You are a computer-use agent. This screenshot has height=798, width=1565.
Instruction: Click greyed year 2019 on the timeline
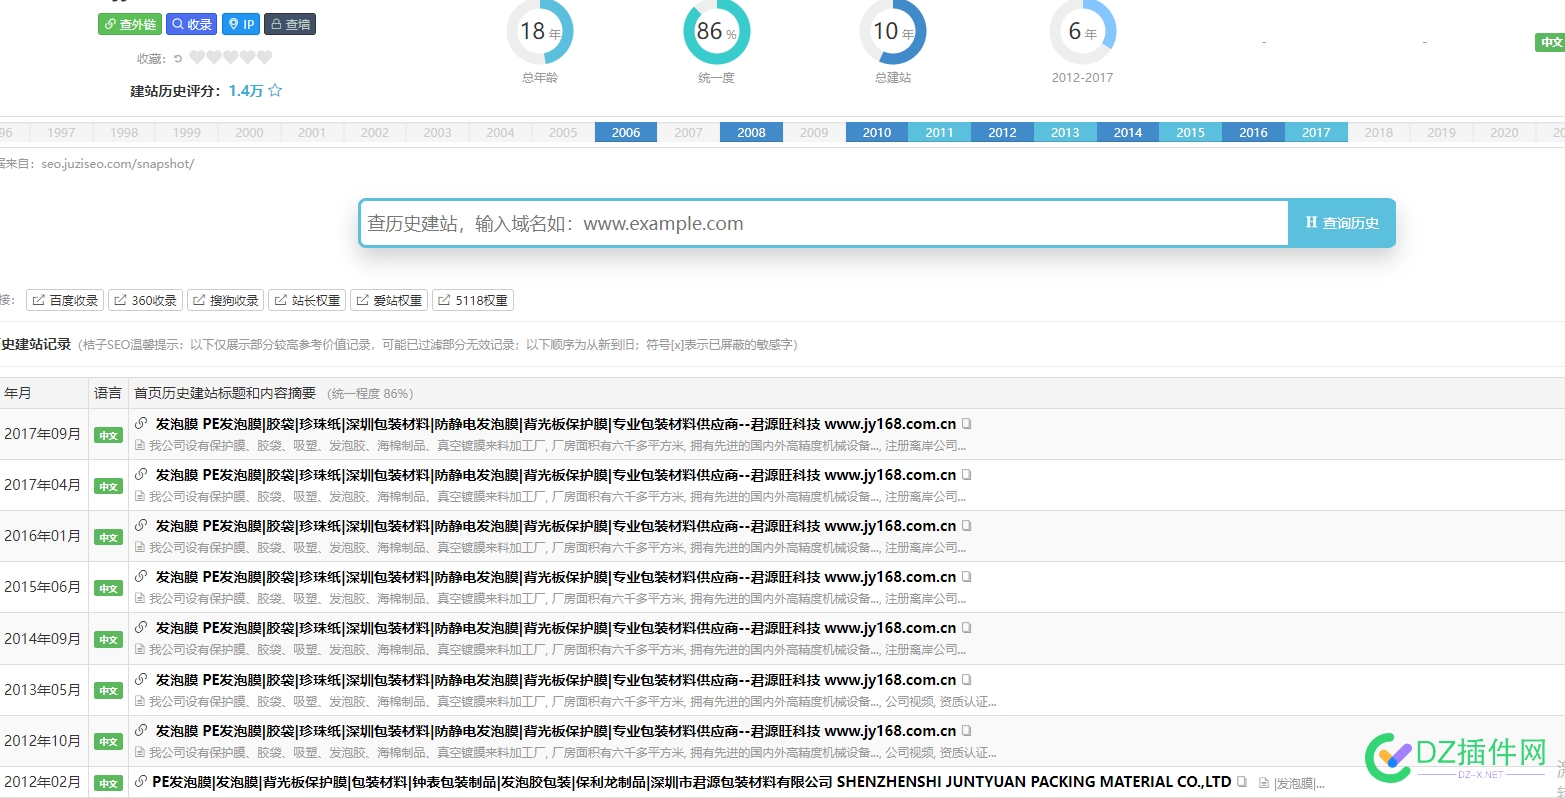[x=1441, y=132]
